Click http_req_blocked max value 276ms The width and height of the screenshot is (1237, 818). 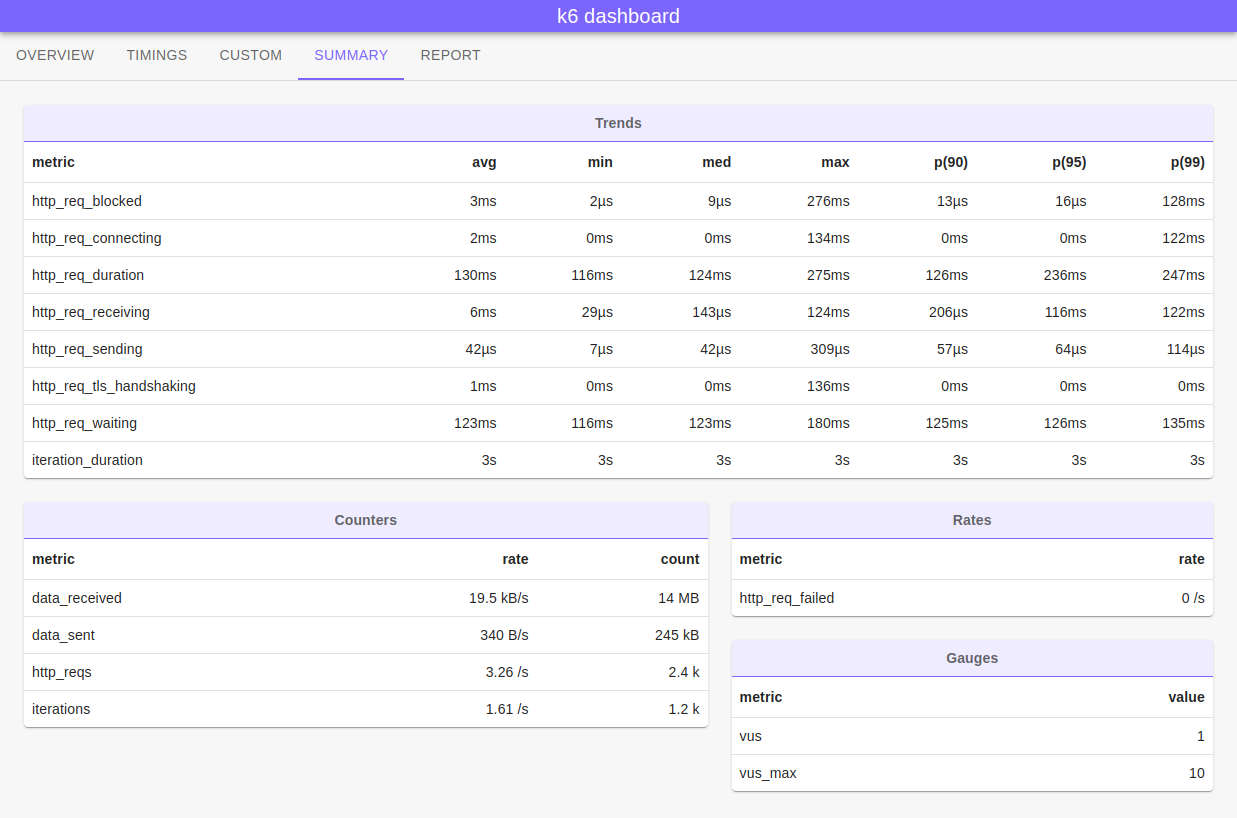828,201
